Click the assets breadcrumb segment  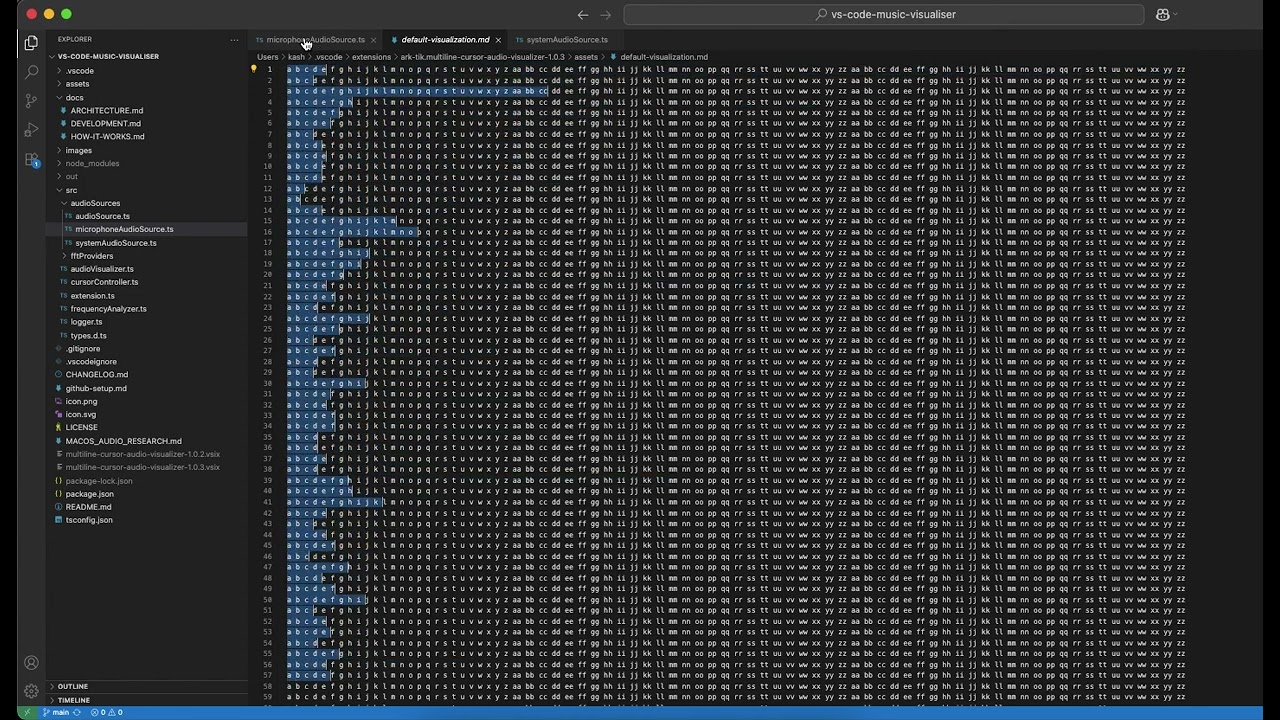(x=586, y=57)
